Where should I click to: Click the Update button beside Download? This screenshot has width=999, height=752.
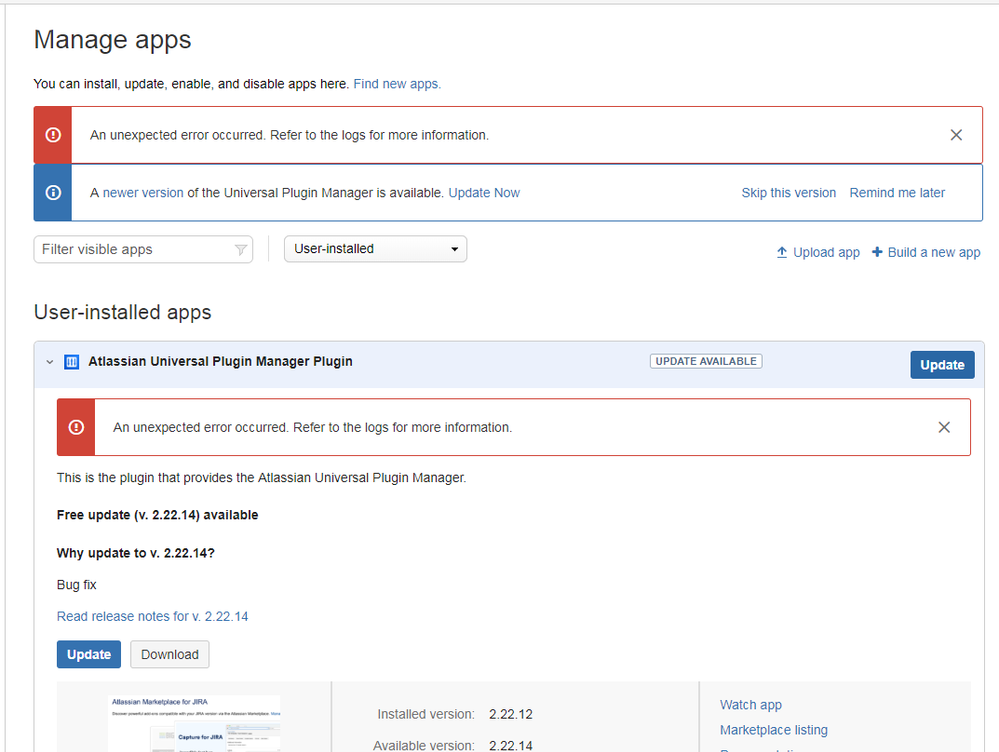[89, 654]
